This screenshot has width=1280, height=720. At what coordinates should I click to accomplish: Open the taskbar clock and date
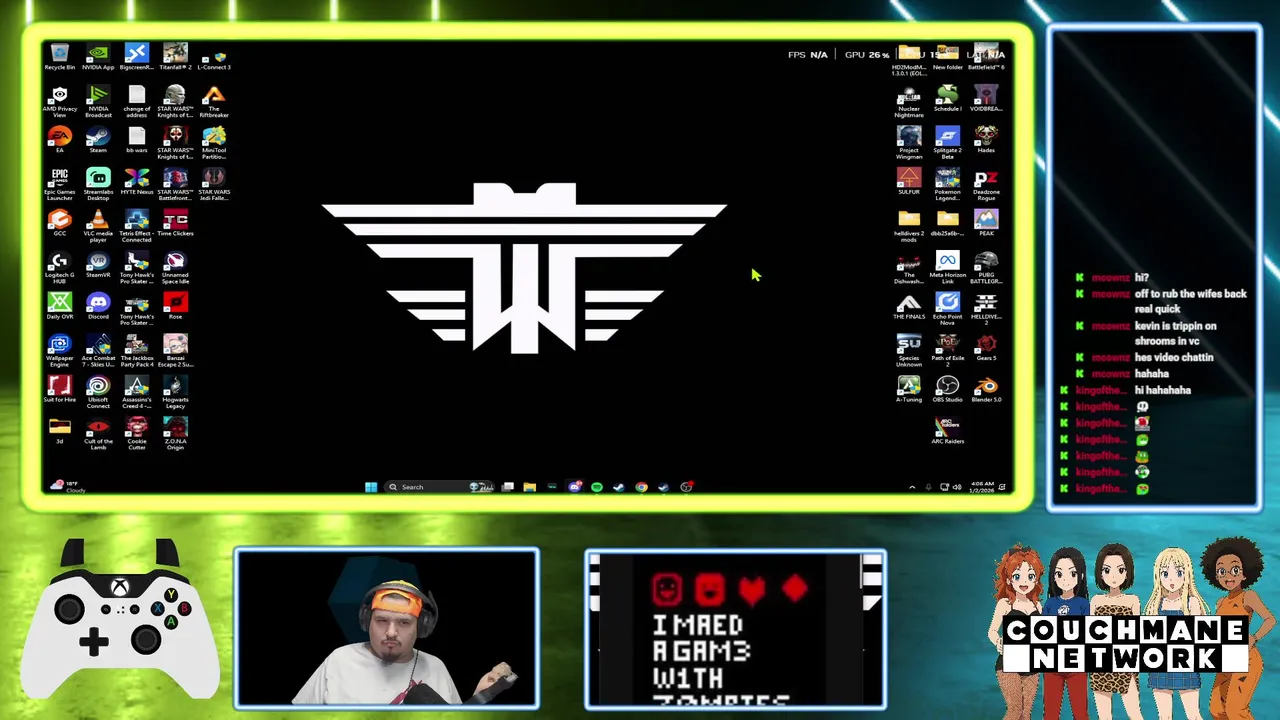point(981,487)
